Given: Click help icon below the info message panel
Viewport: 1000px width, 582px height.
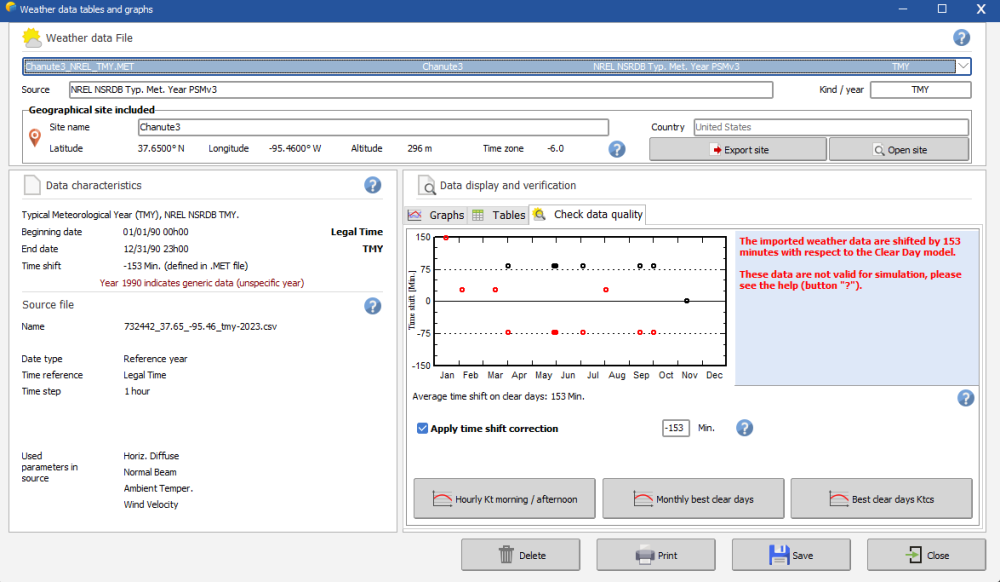Looking at the screenshot, I should pos(965,398).
